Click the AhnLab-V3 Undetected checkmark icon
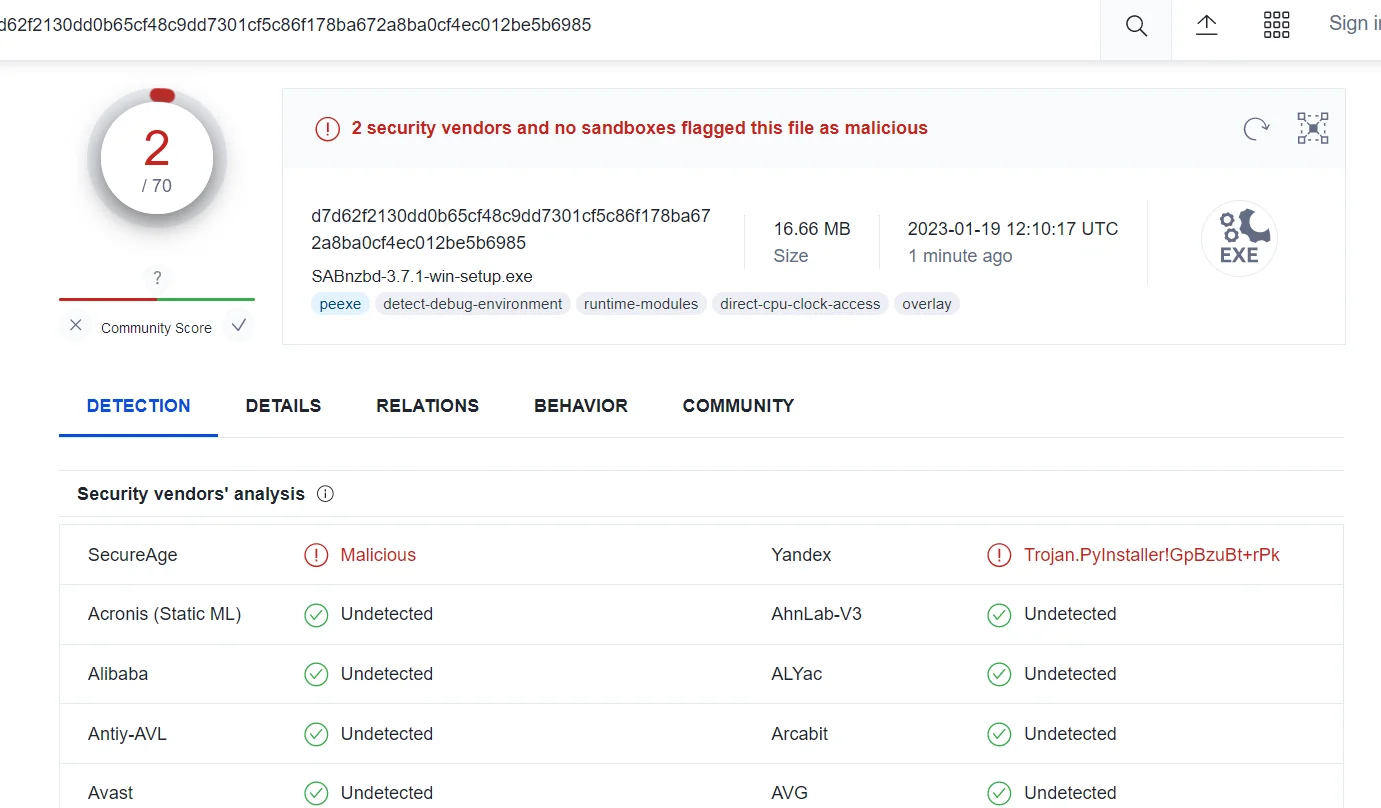 coord(999,615)
